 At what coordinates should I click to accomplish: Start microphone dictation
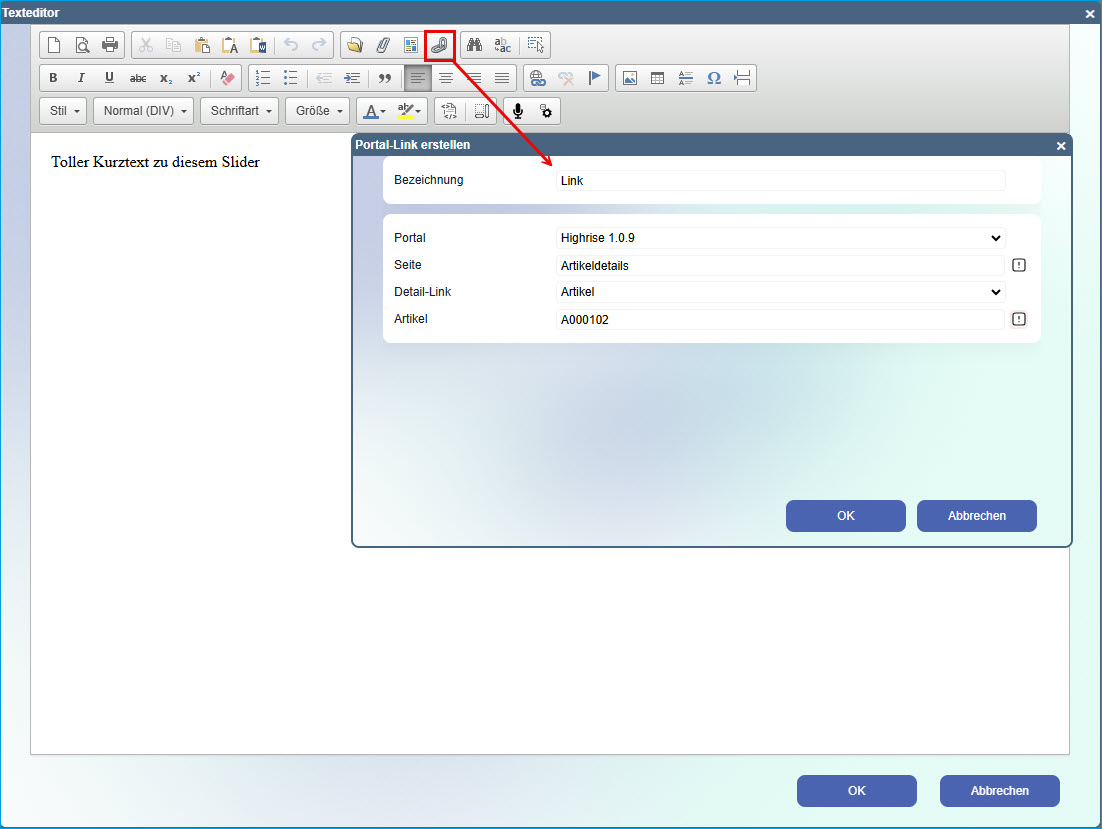pyautogui.click(x=518, y=111)
